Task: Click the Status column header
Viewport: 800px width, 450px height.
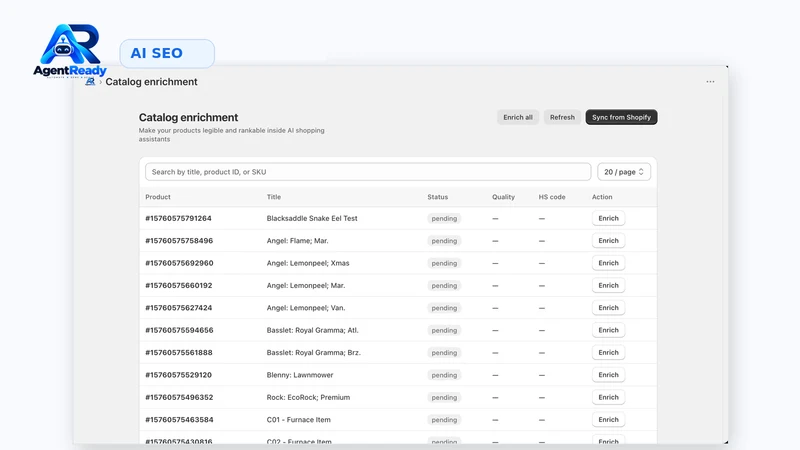Action: tap(438, 197)
